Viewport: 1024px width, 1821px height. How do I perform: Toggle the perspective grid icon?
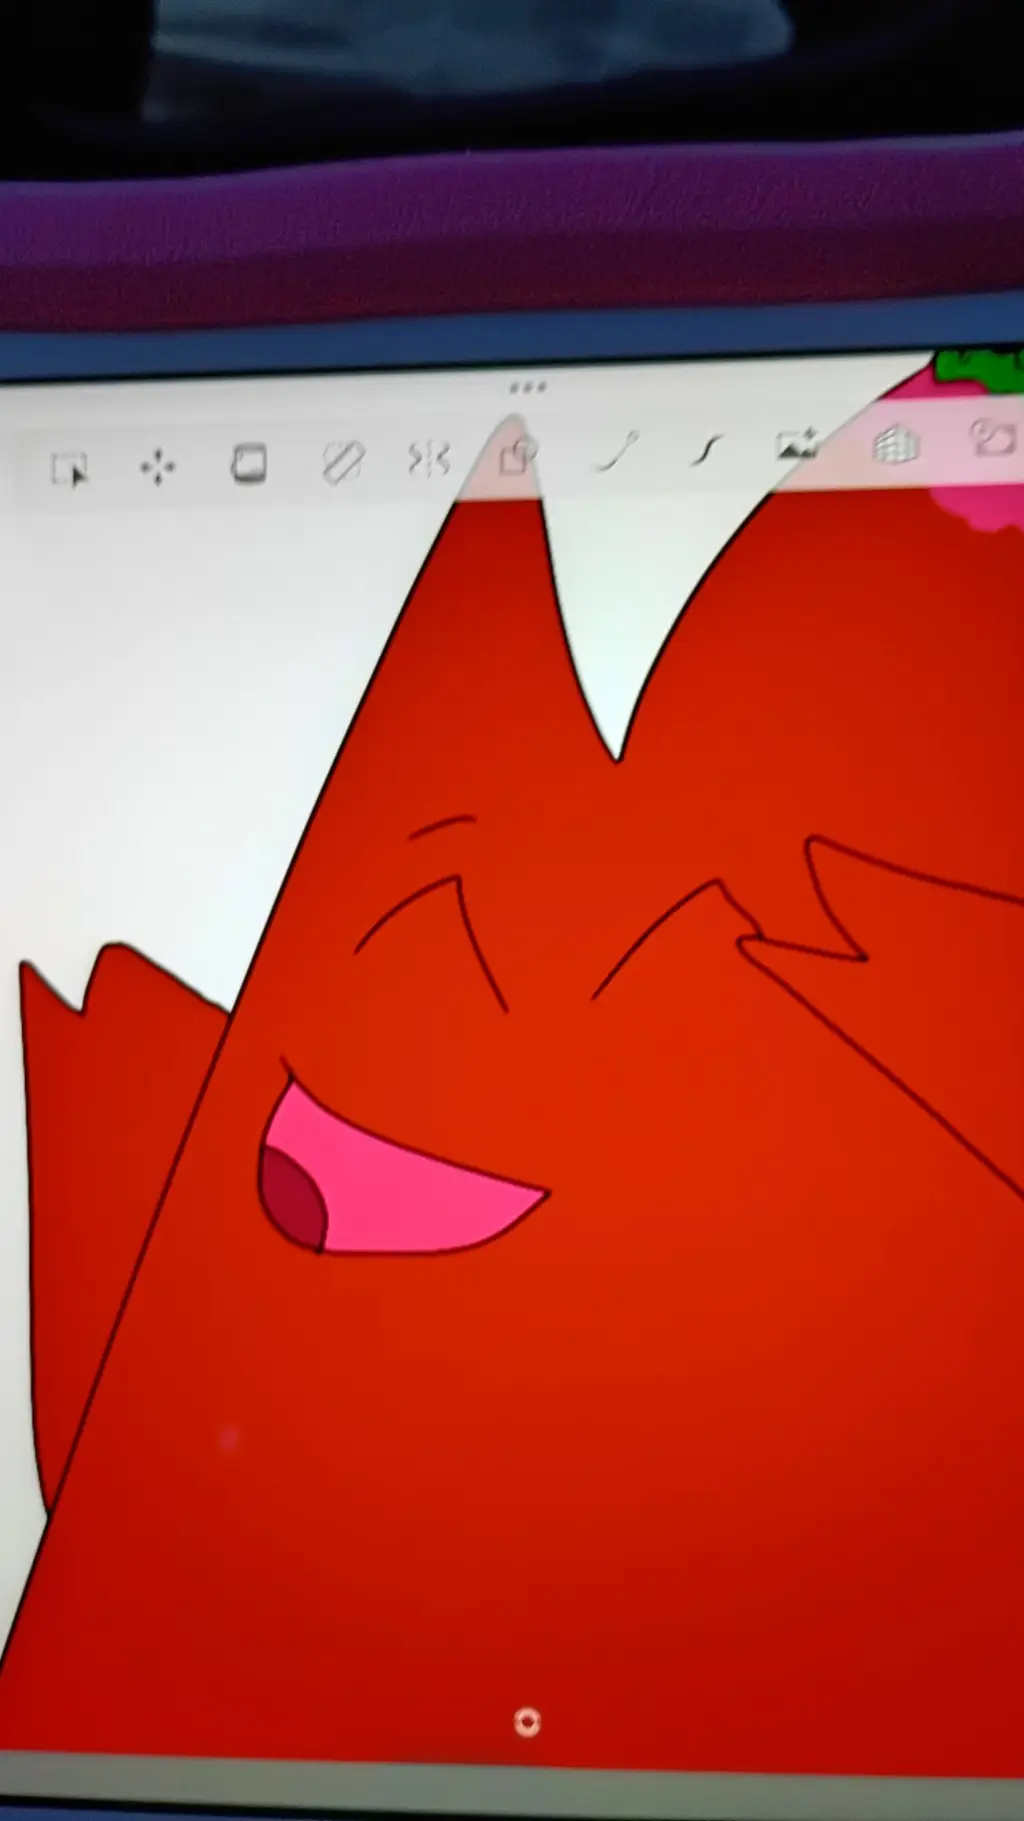tap(895, 444)
